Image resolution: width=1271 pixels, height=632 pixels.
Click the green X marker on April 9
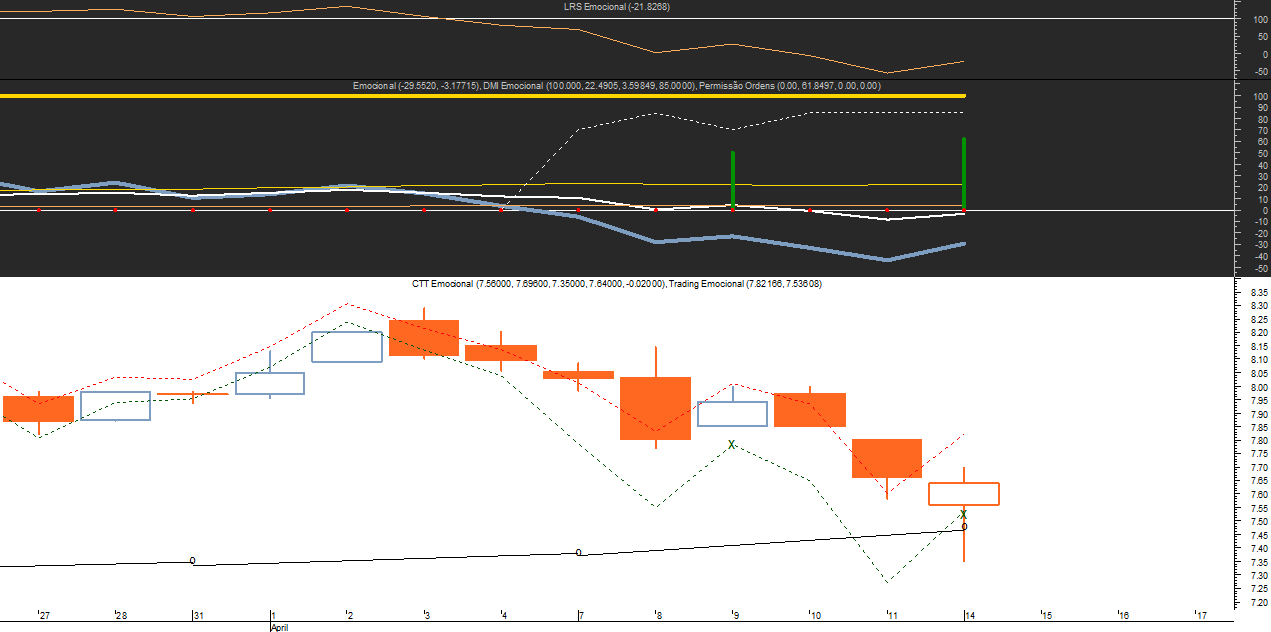[x=731, y=444]
